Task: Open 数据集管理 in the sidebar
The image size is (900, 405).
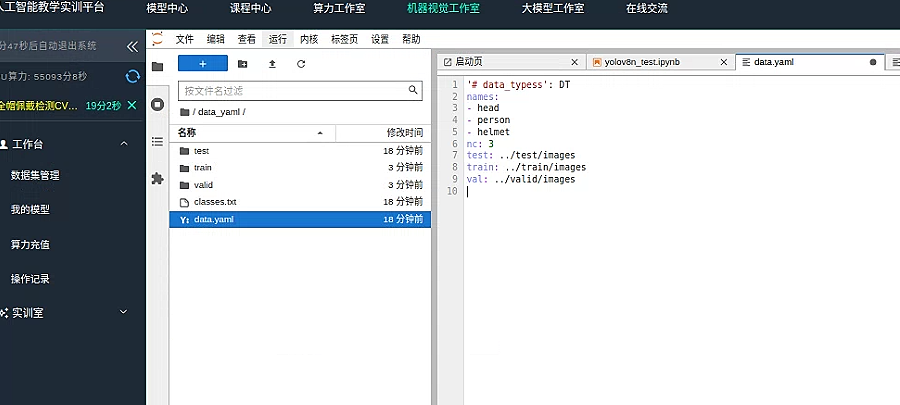Action: (35, 176)
